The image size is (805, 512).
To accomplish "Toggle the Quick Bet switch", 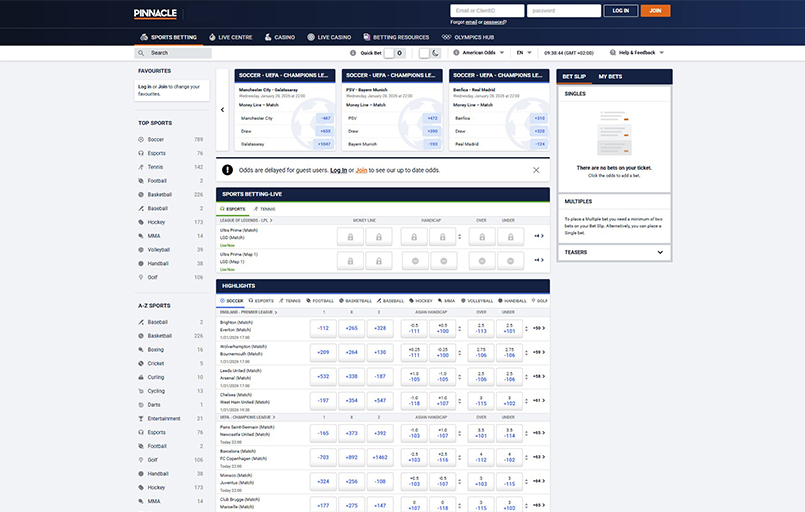I will pos(394,53).
